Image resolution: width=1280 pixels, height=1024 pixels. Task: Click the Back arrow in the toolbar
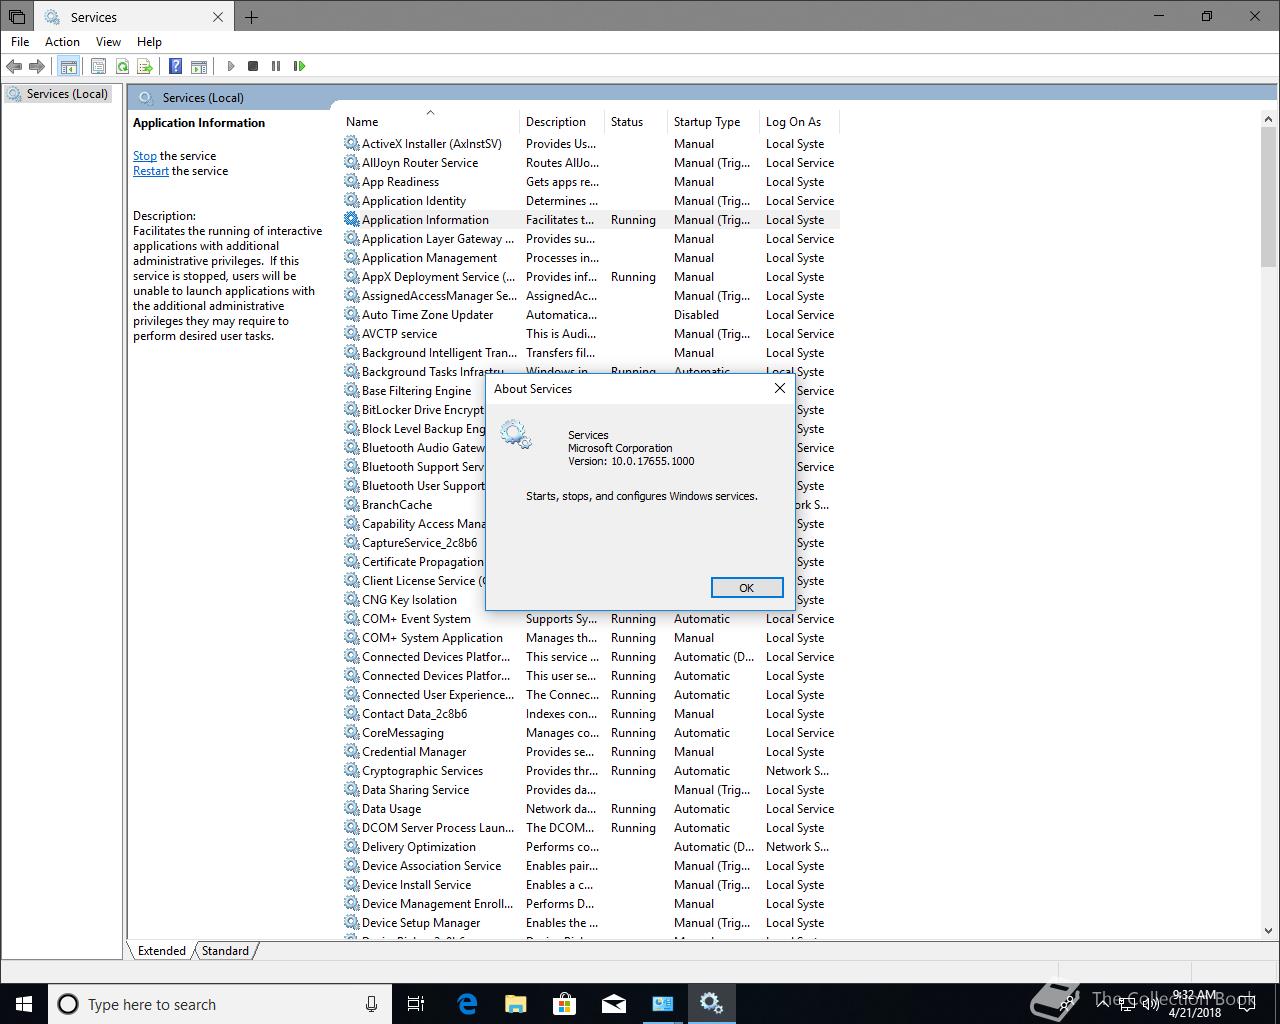(14, 66)
